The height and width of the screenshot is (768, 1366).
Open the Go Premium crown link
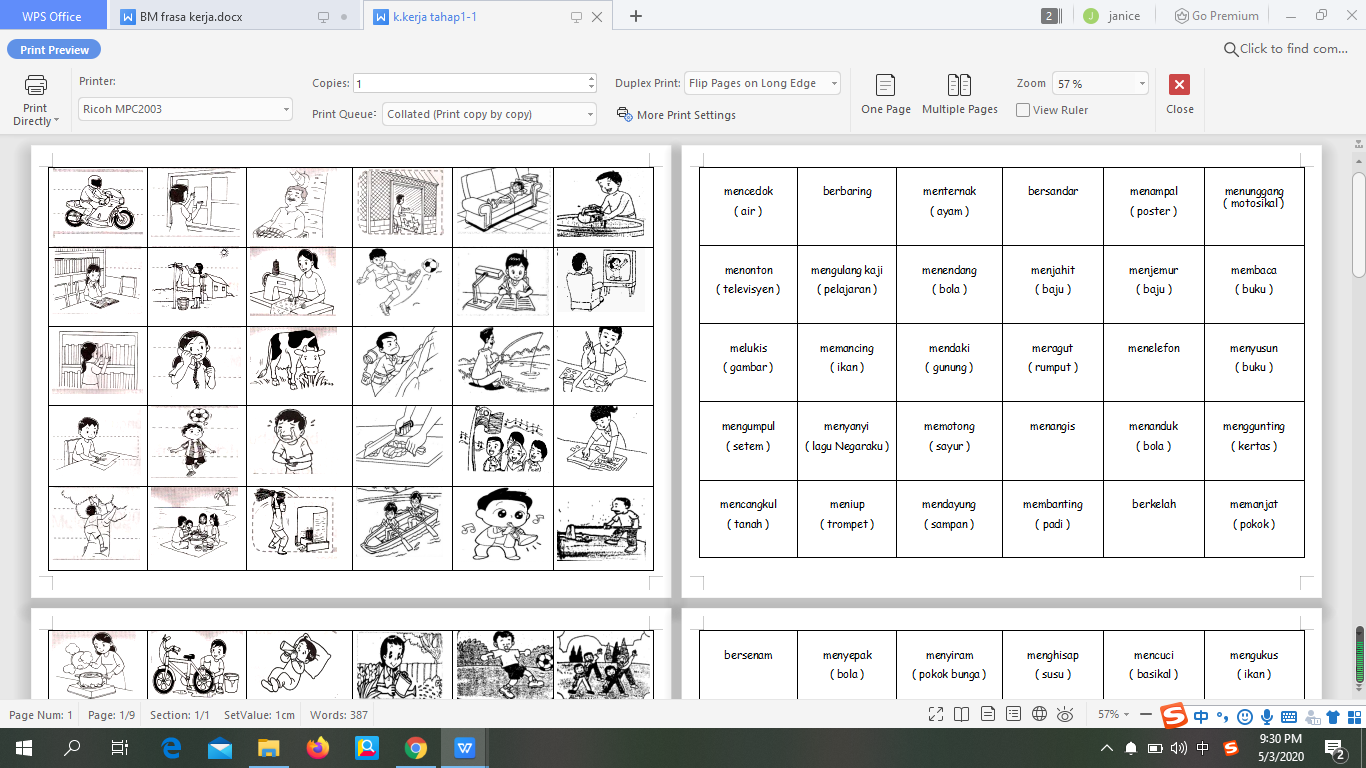pyautogui.click(x=1217, y=16)
